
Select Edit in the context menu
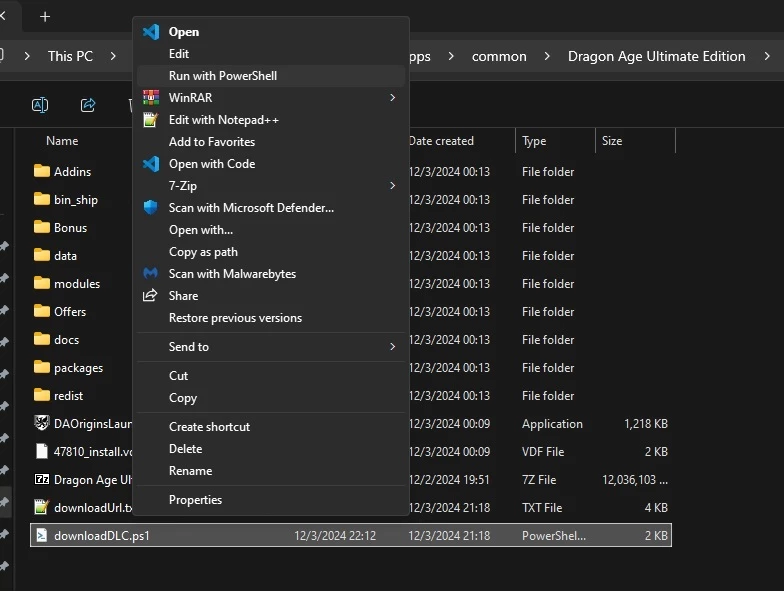click(x=271, y=54)
